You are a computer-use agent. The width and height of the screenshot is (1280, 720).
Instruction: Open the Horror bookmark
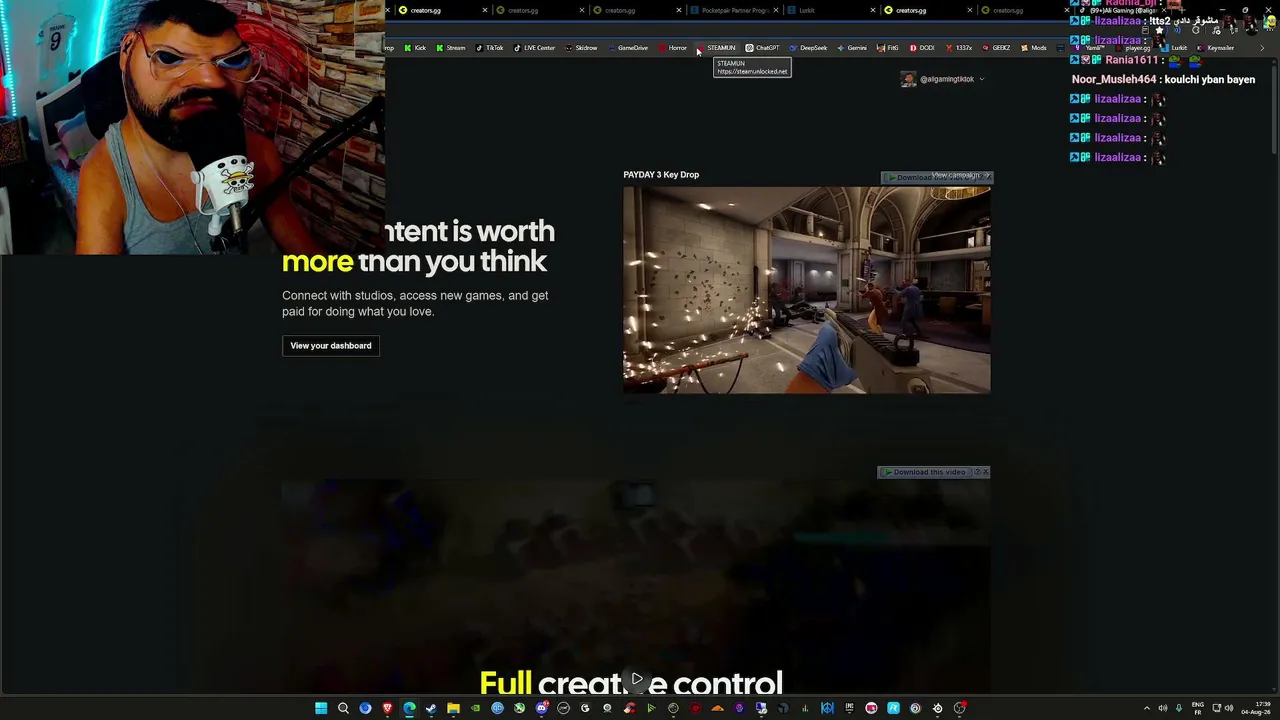click(673, 48)
